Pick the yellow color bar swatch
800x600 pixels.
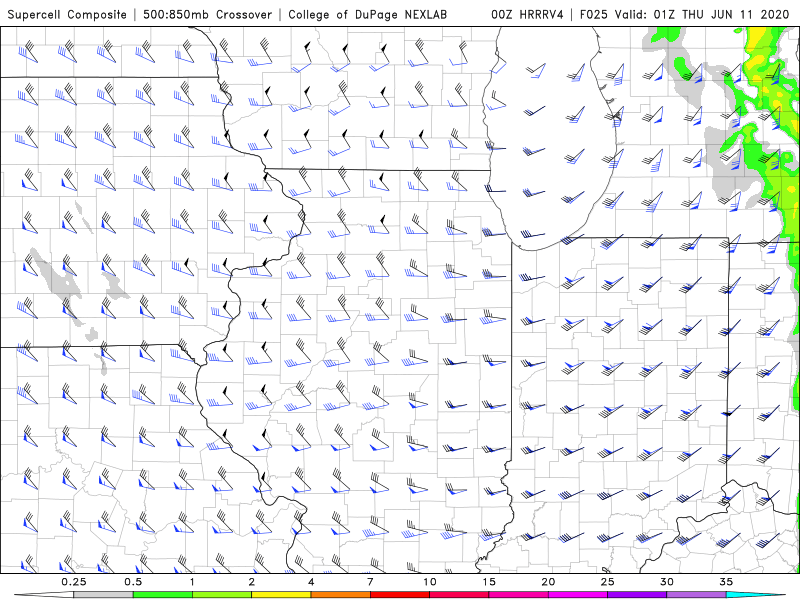281,595
